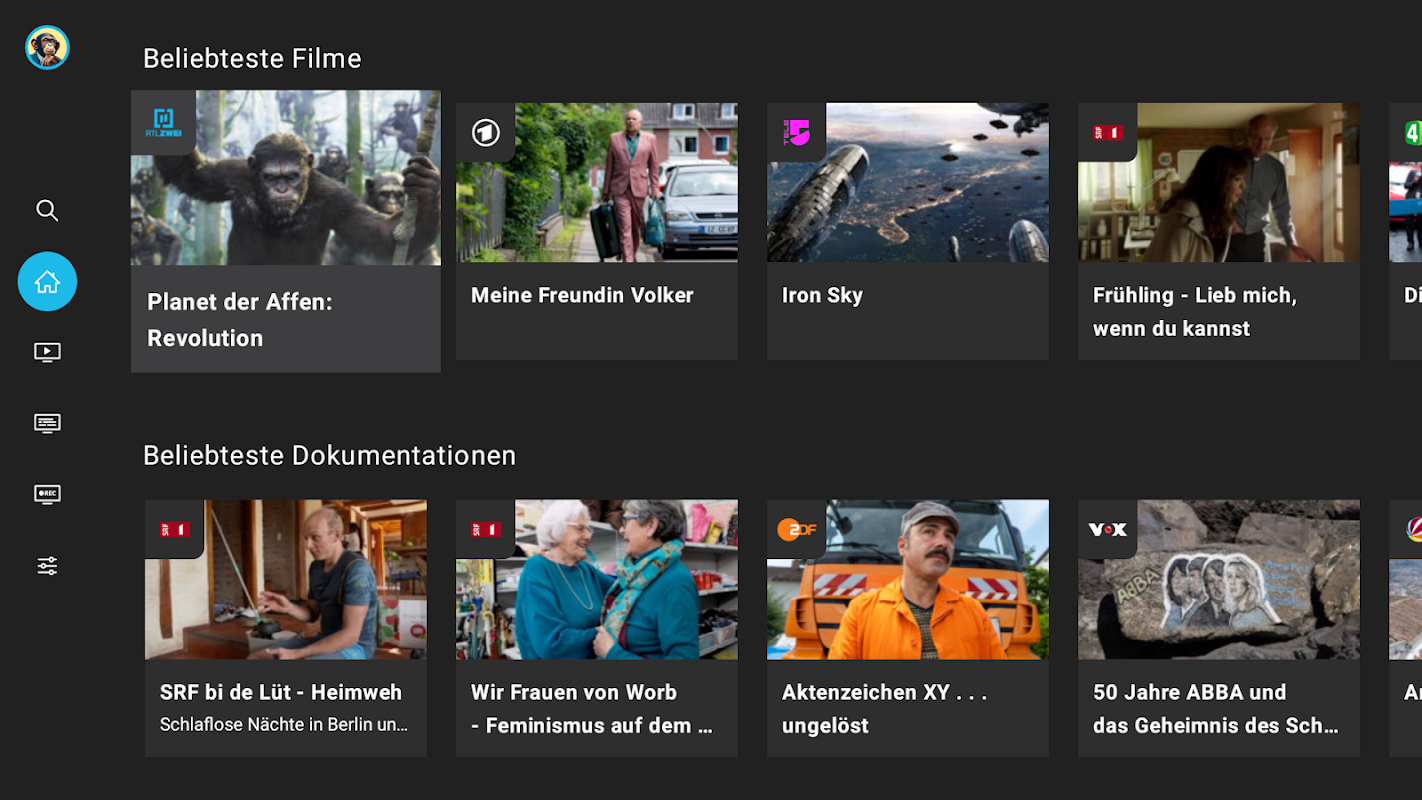Click the ZDF logo on Aktenzeichen XY
The image size is (1422, 800).
click(x=797, y=529)
